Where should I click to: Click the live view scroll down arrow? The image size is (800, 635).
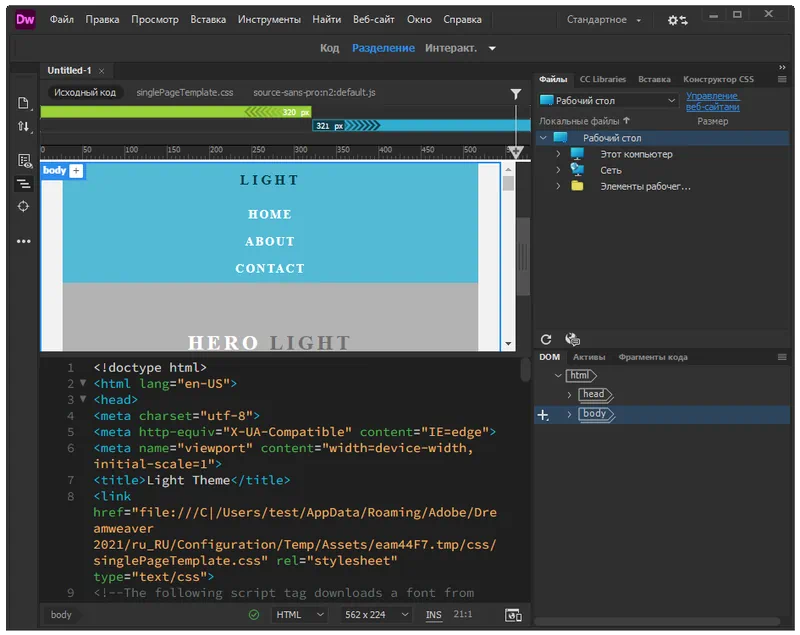[508, 344]
